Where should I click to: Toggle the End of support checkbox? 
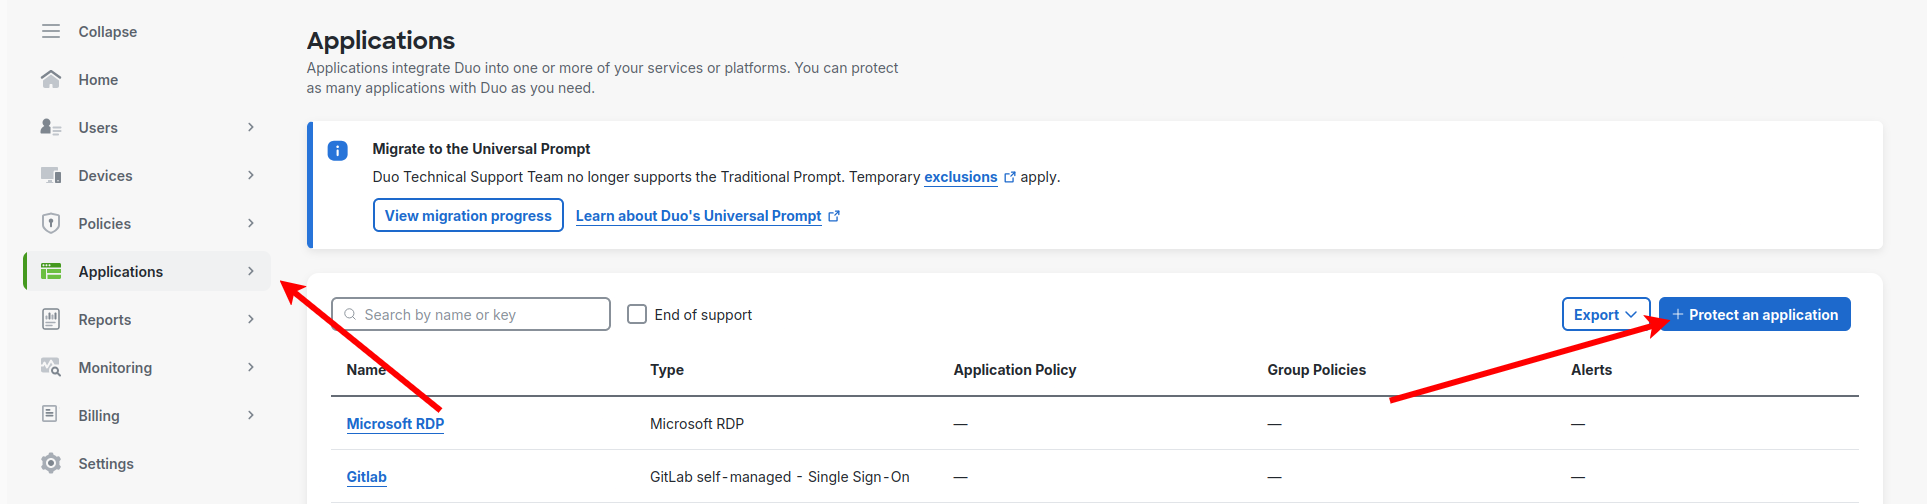click(637, 314)
